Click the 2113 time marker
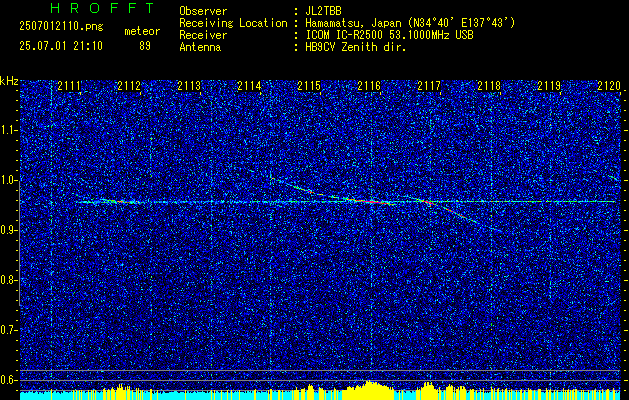Screen dimensions: 629x400 click(x=189, y=86)
